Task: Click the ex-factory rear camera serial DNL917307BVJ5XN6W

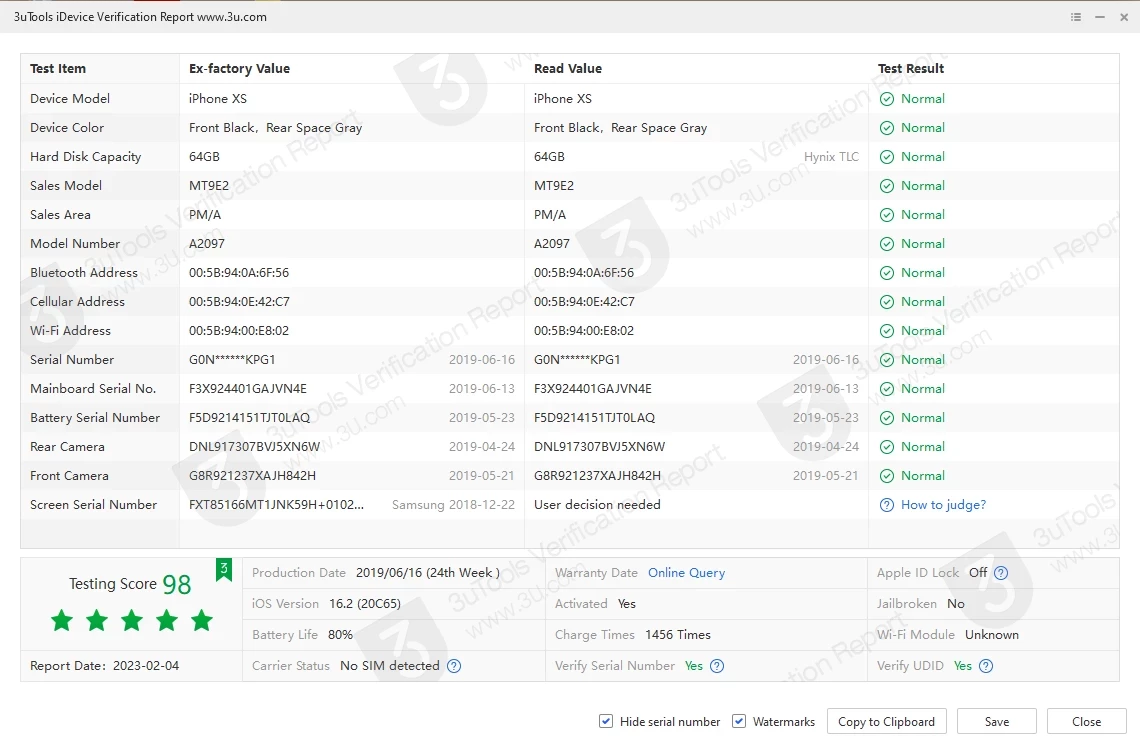Action: coord(254,447)
